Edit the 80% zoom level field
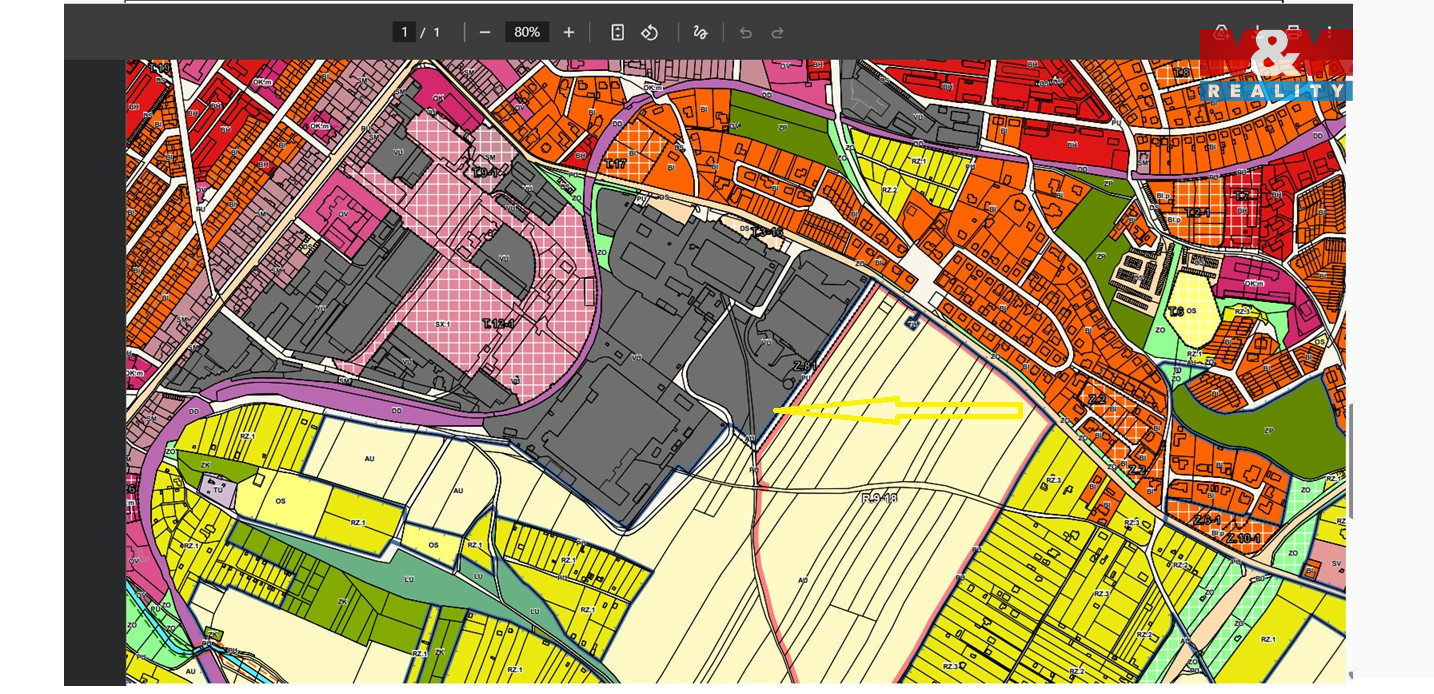The height and width of the screenshot is (694, 1434). pyautogui.click(x=527, y=32)
